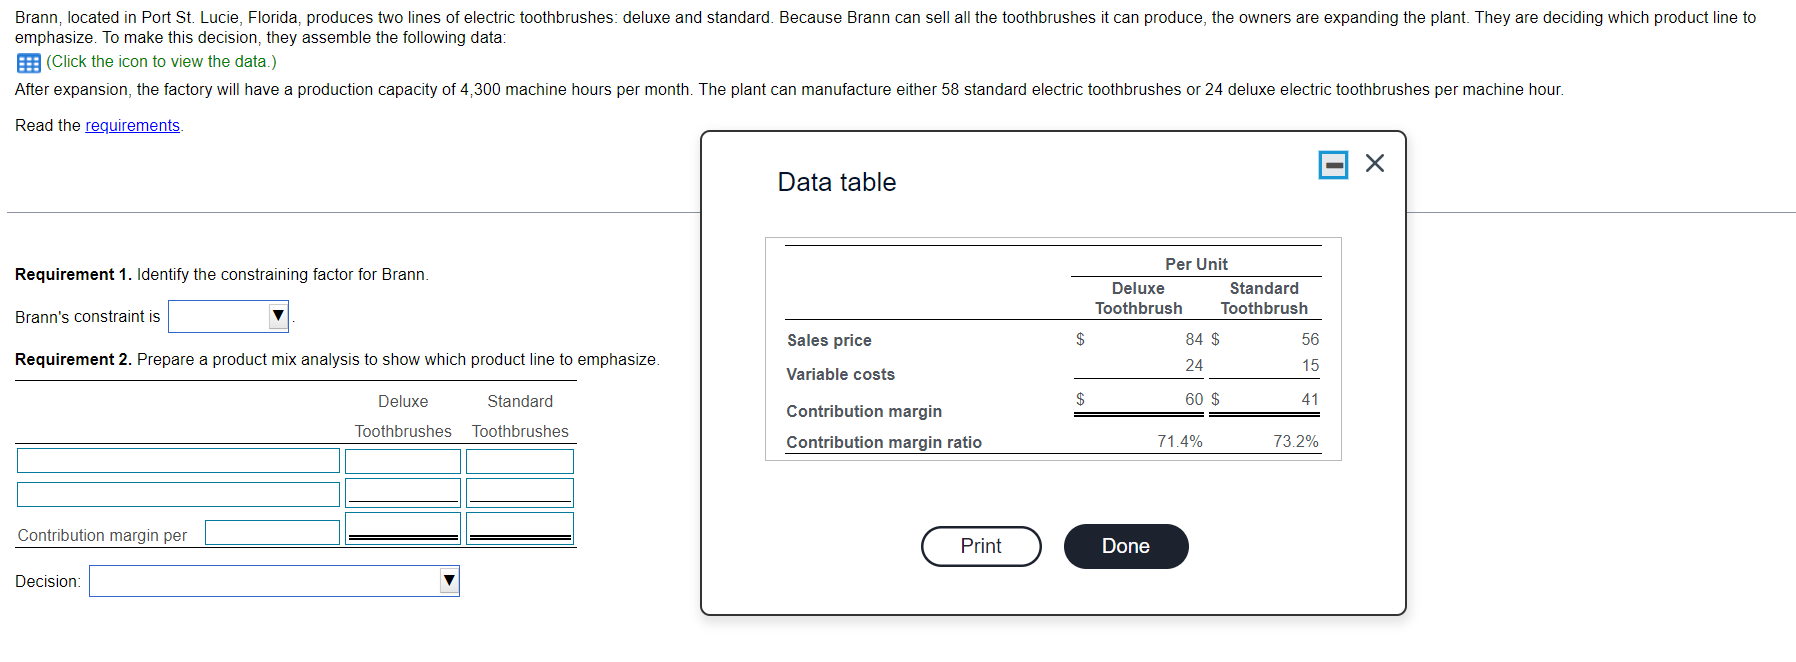Click the Deluxe Toothbrushes second row input
The image size is (1796, 662).
point(402,491)
